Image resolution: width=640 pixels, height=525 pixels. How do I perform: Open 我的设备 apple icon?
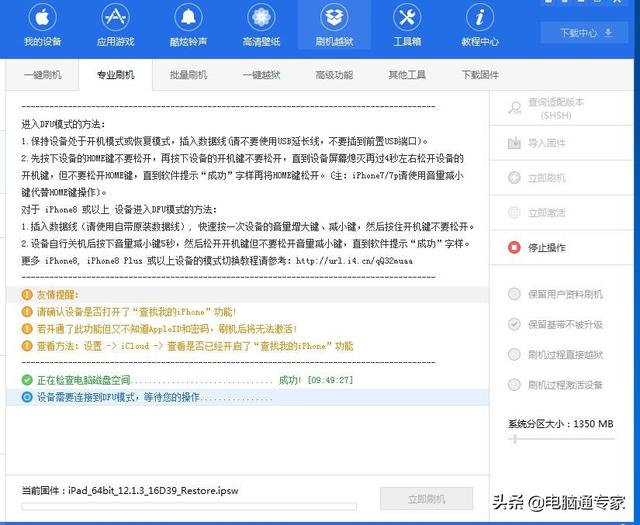42,18
